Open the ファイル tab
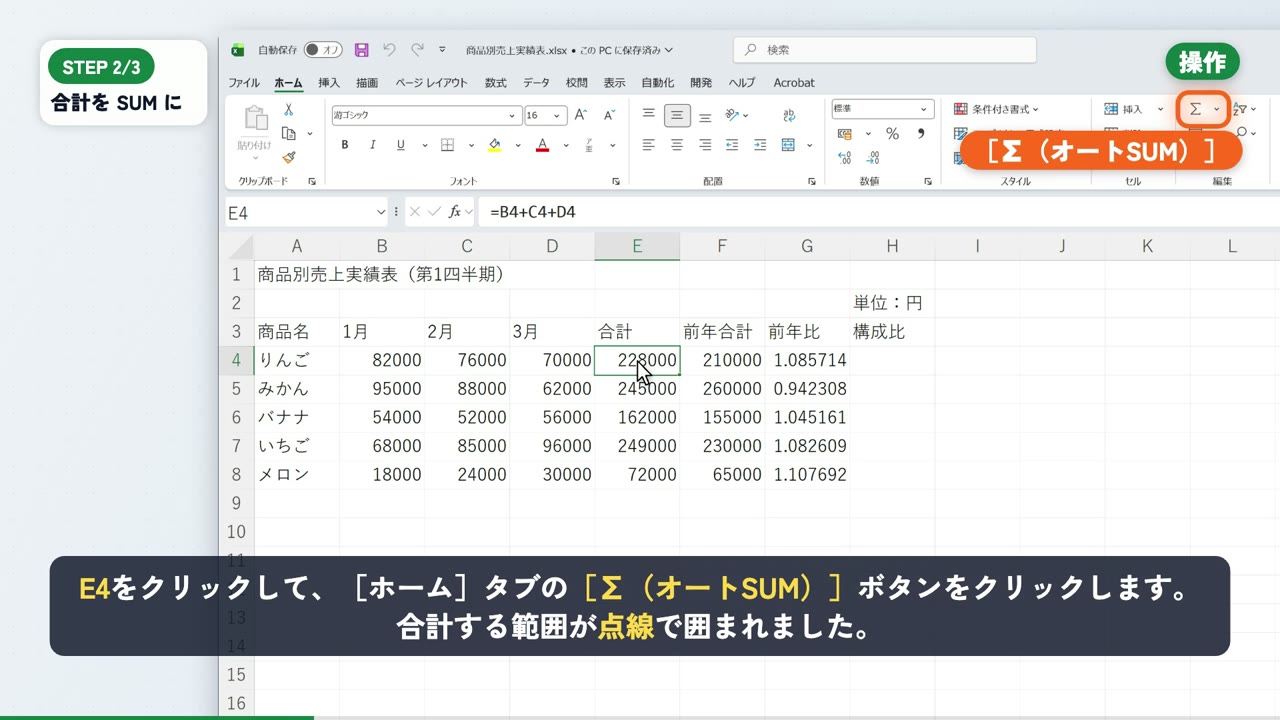The height and width of the screenshot is (720, 1280). point(244,83)
